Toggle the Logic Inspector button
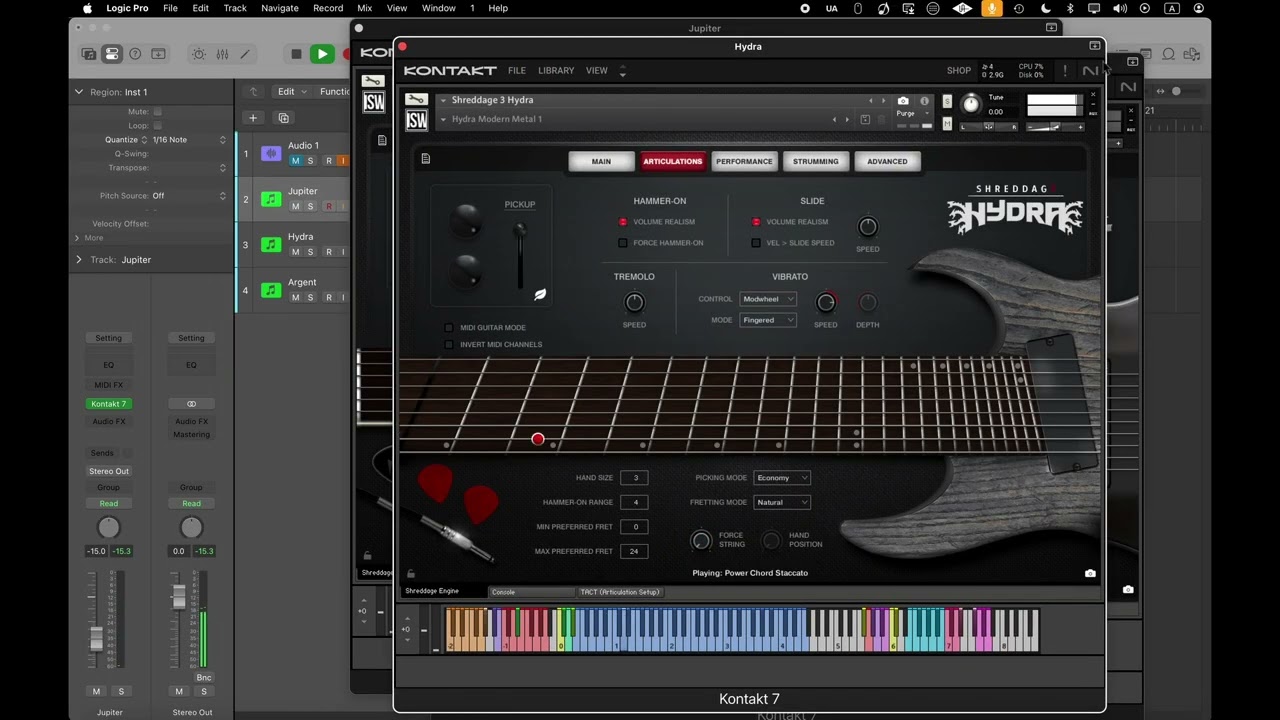This screenshot has width=1280, height=720. coord(112,54)
